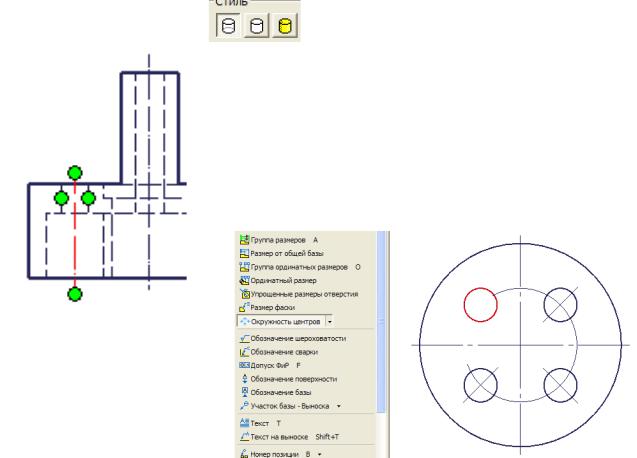Choose Группа размеров command
637x458 pixels.
(279, 240)
